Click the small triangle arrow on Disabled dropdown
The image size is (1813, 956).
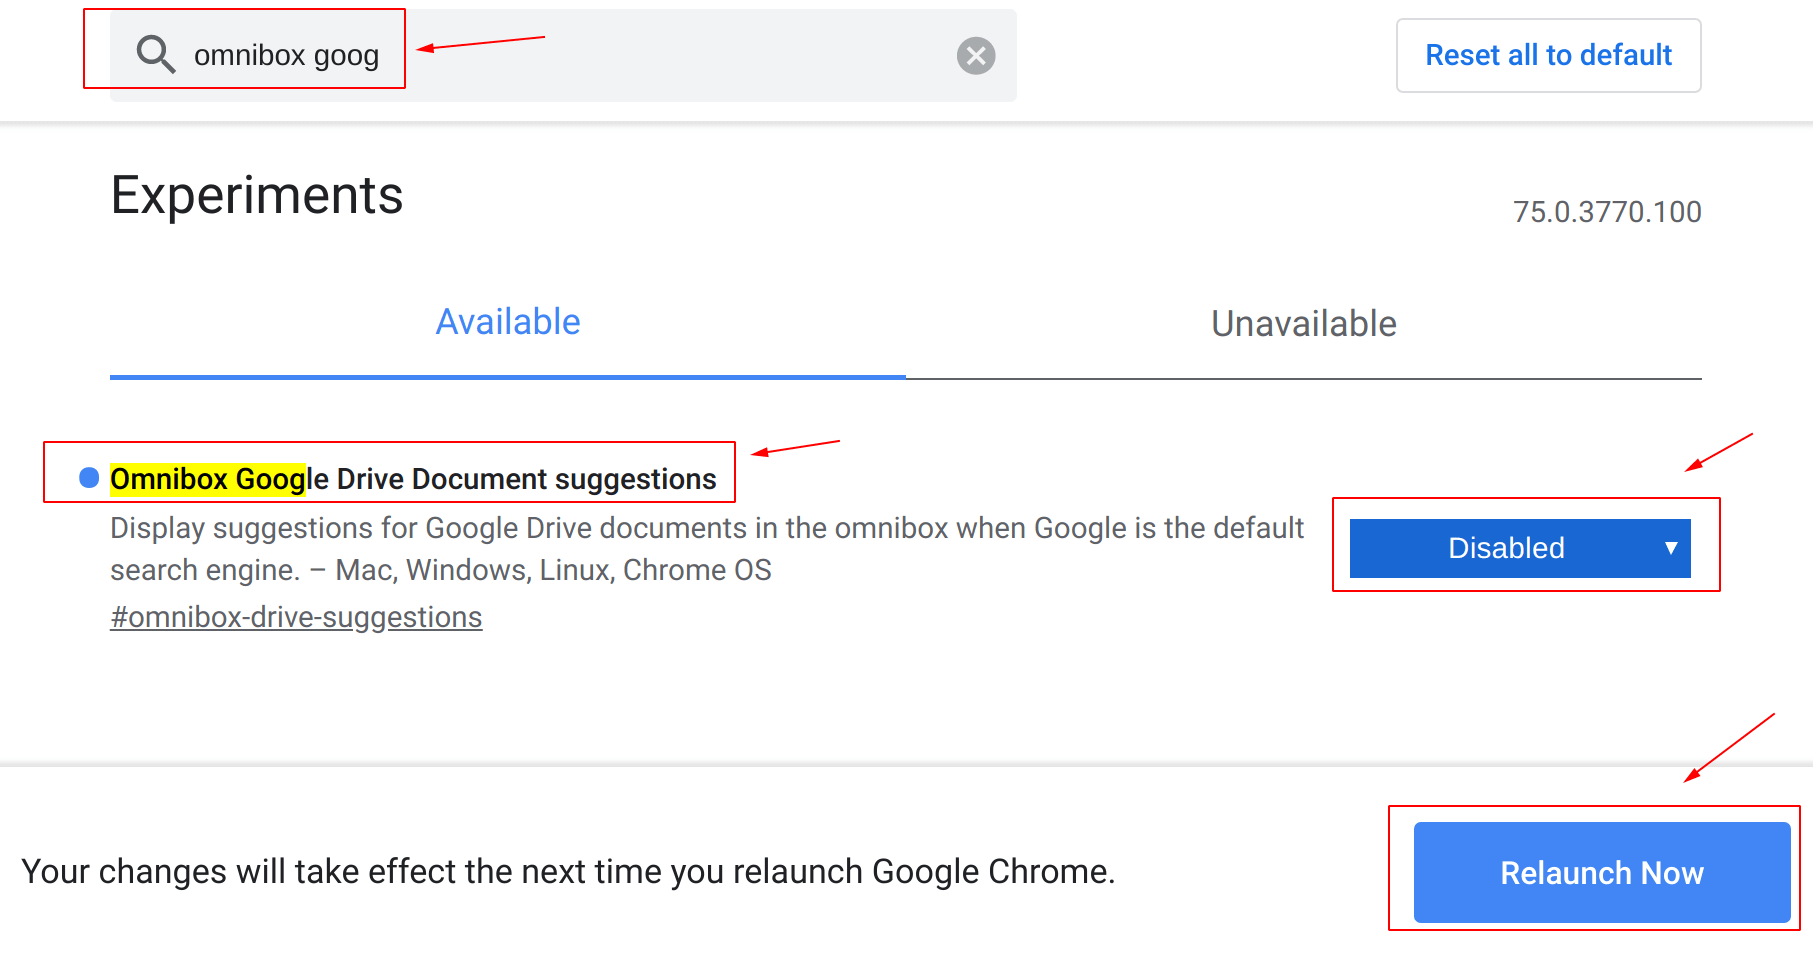pos(1670,548)
